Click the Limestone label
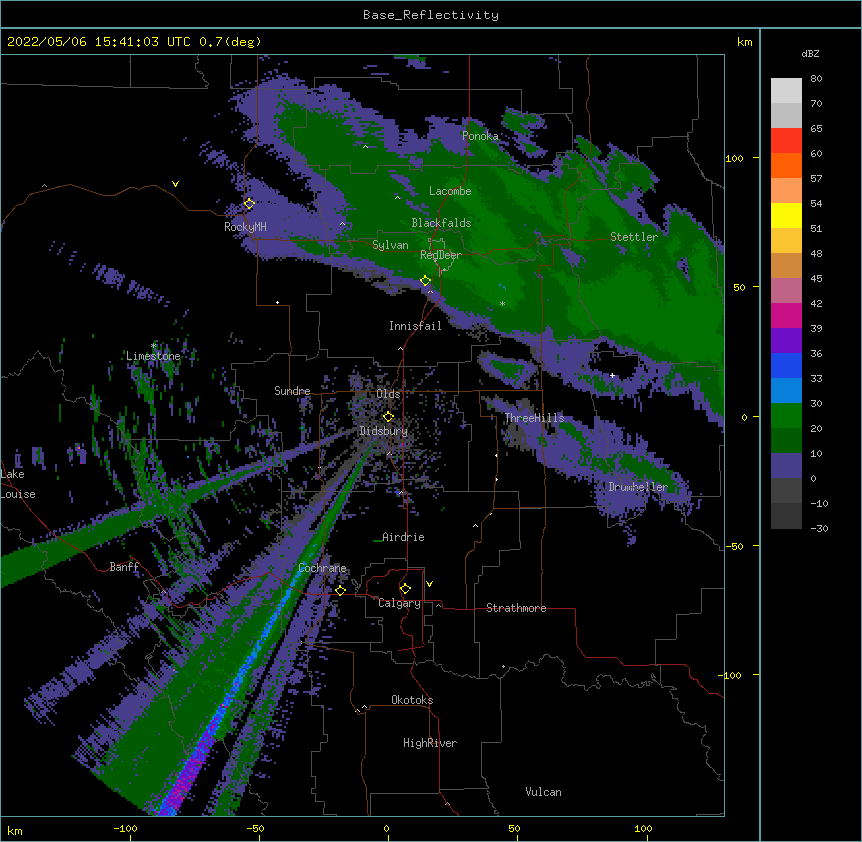 pyautogui.click(x=153, y=356)
